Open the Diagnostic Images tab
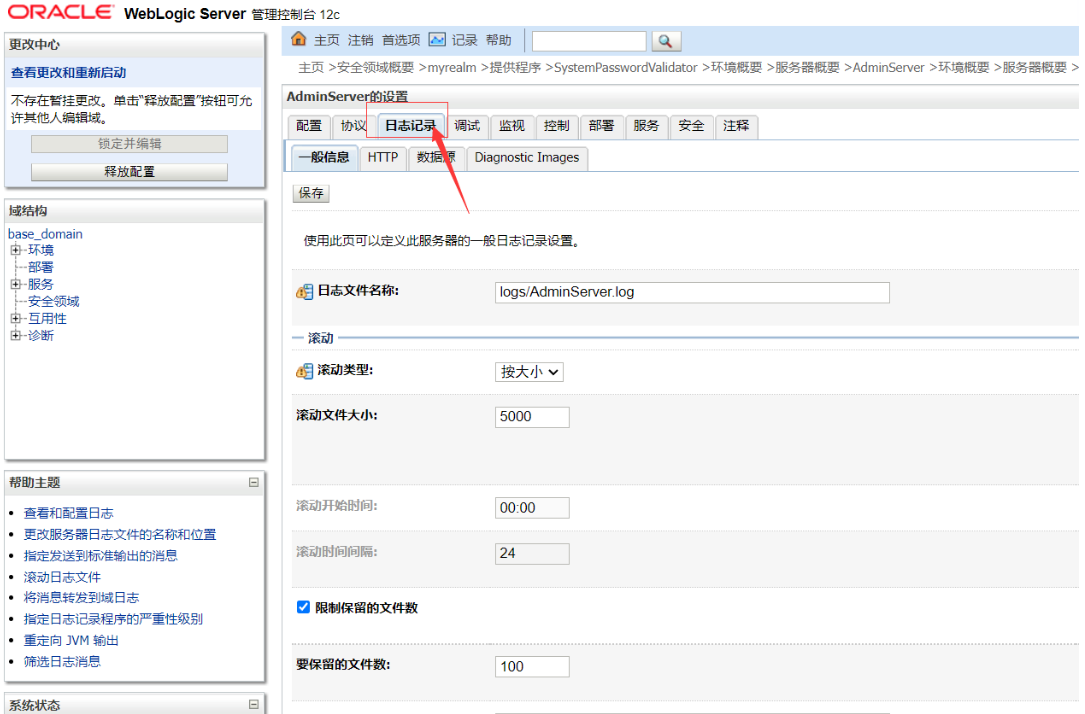This screenshot has height=714, width=1085. 526,158
